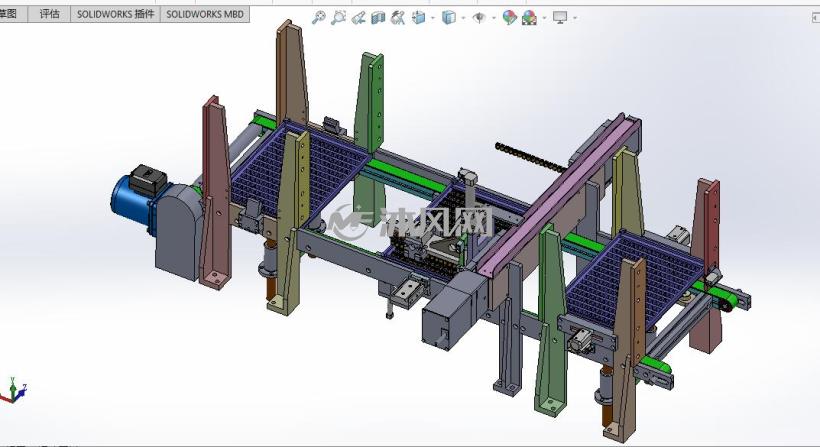
Task: Expand the View Settings dropdown arrow
Action: click(x=575, y=18)
